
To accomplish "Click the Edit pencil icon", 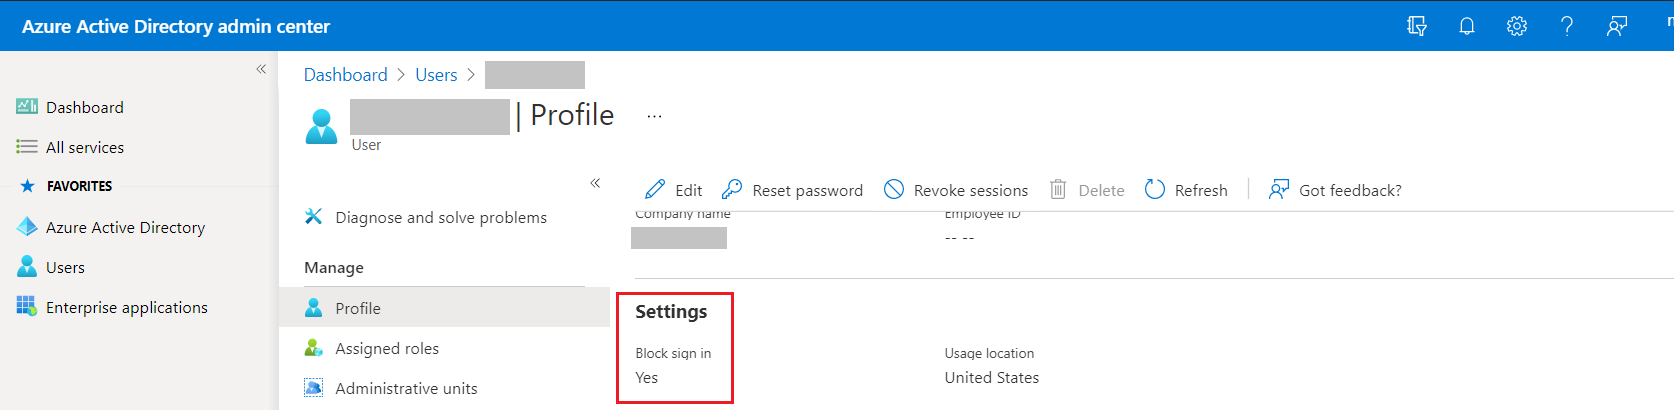I will click(655, 190).
